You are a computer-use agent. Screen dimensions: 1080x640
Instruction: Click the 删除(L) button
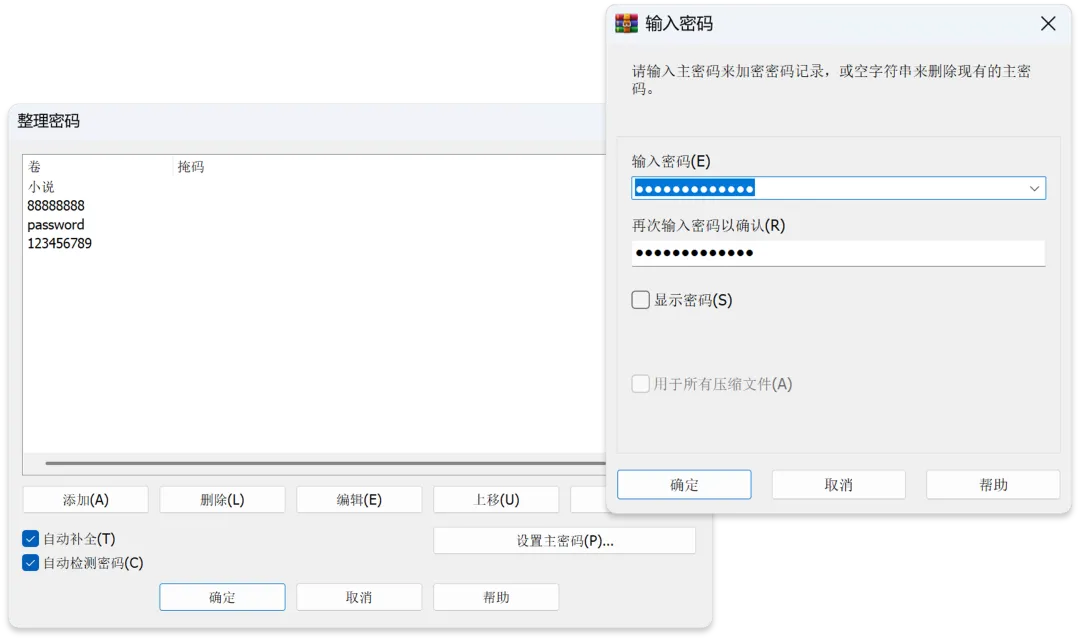(222, 500)
